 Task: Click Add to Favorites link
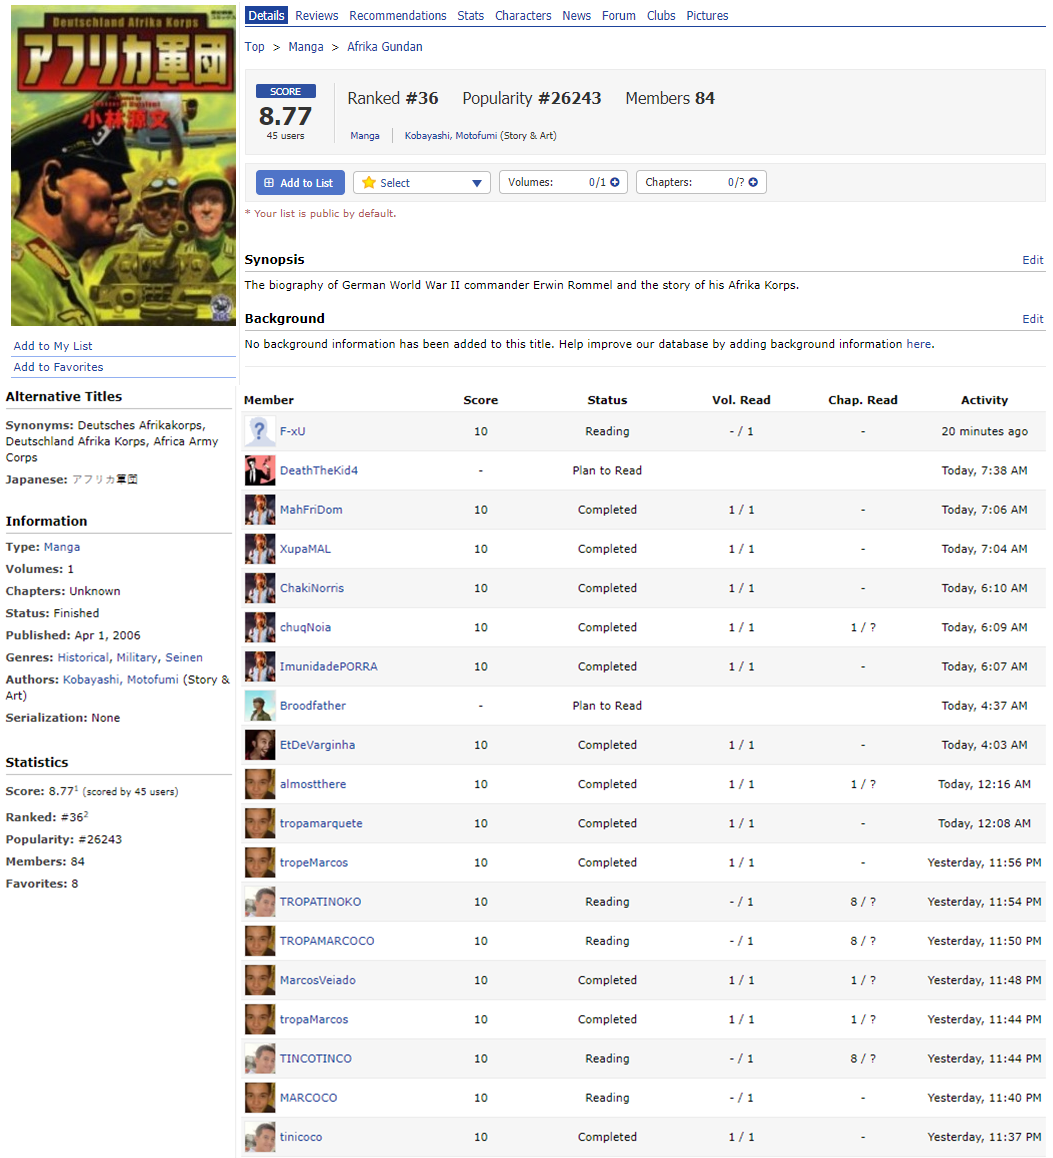click(x=58, y=367)
